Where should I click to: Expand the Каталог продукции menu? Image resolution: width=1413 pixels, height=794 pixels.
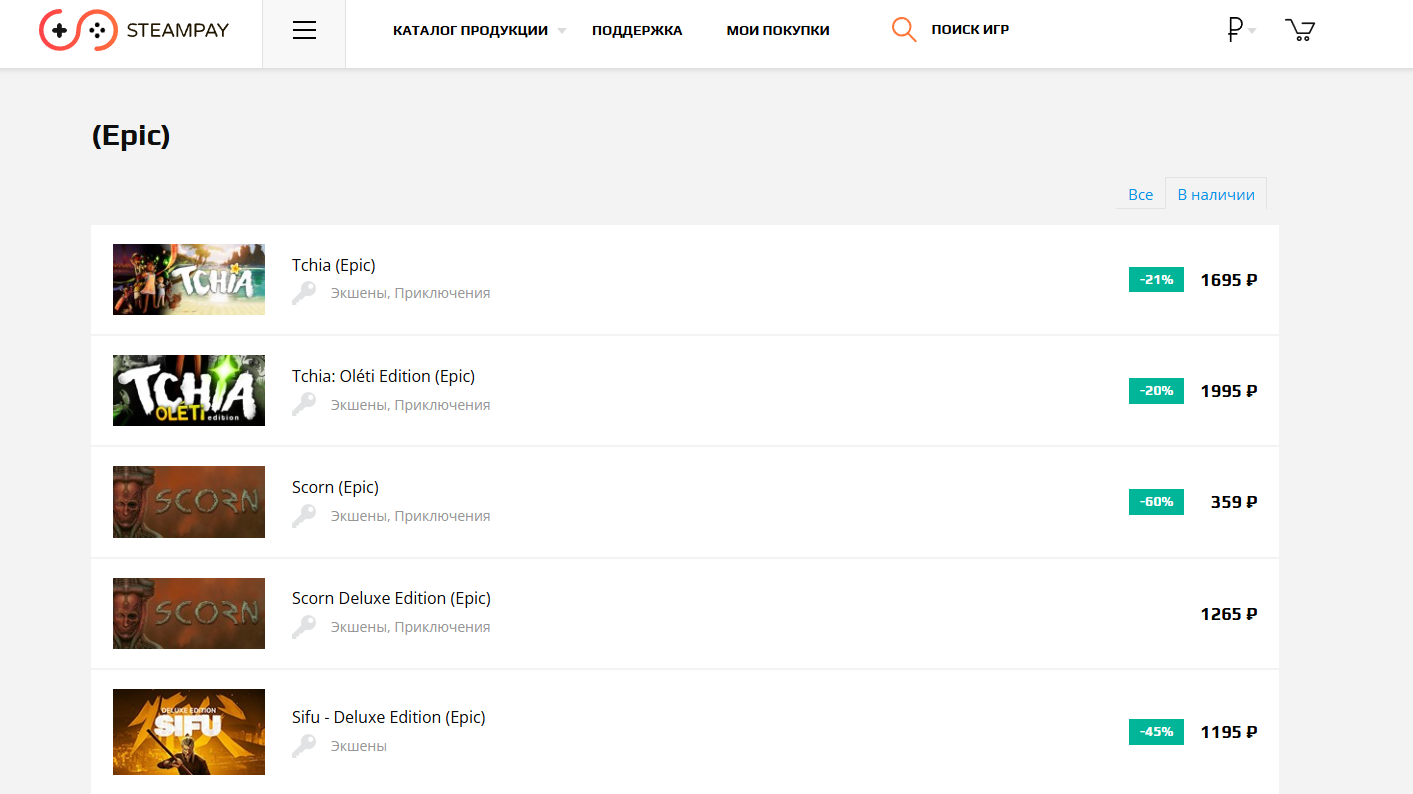click(x=479, y=30)
